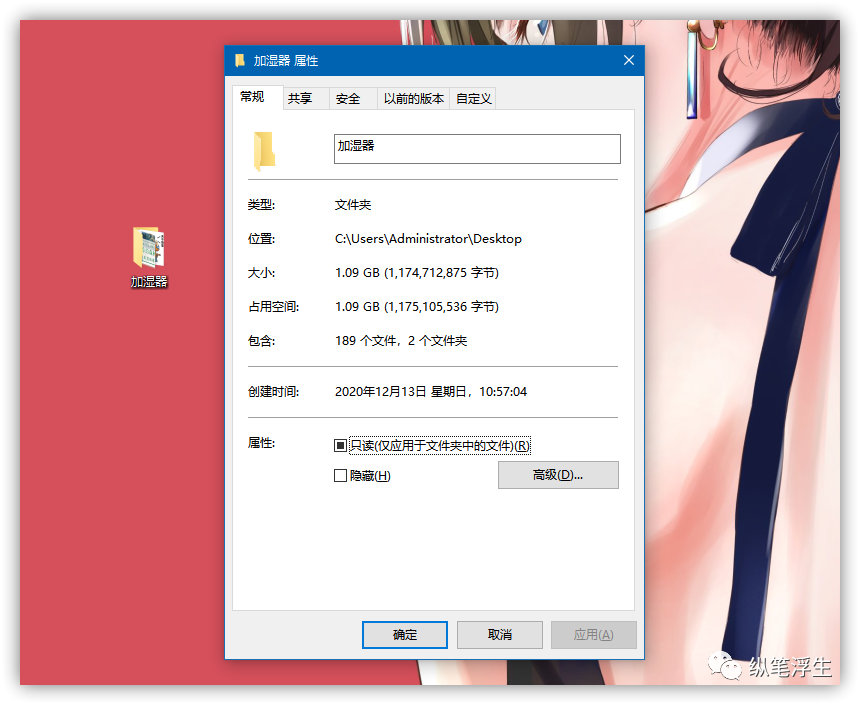Click the folder icon in the title bar
Image resolution: width=860 pixels, height=705 pixels.
click(x=240, y=60)
